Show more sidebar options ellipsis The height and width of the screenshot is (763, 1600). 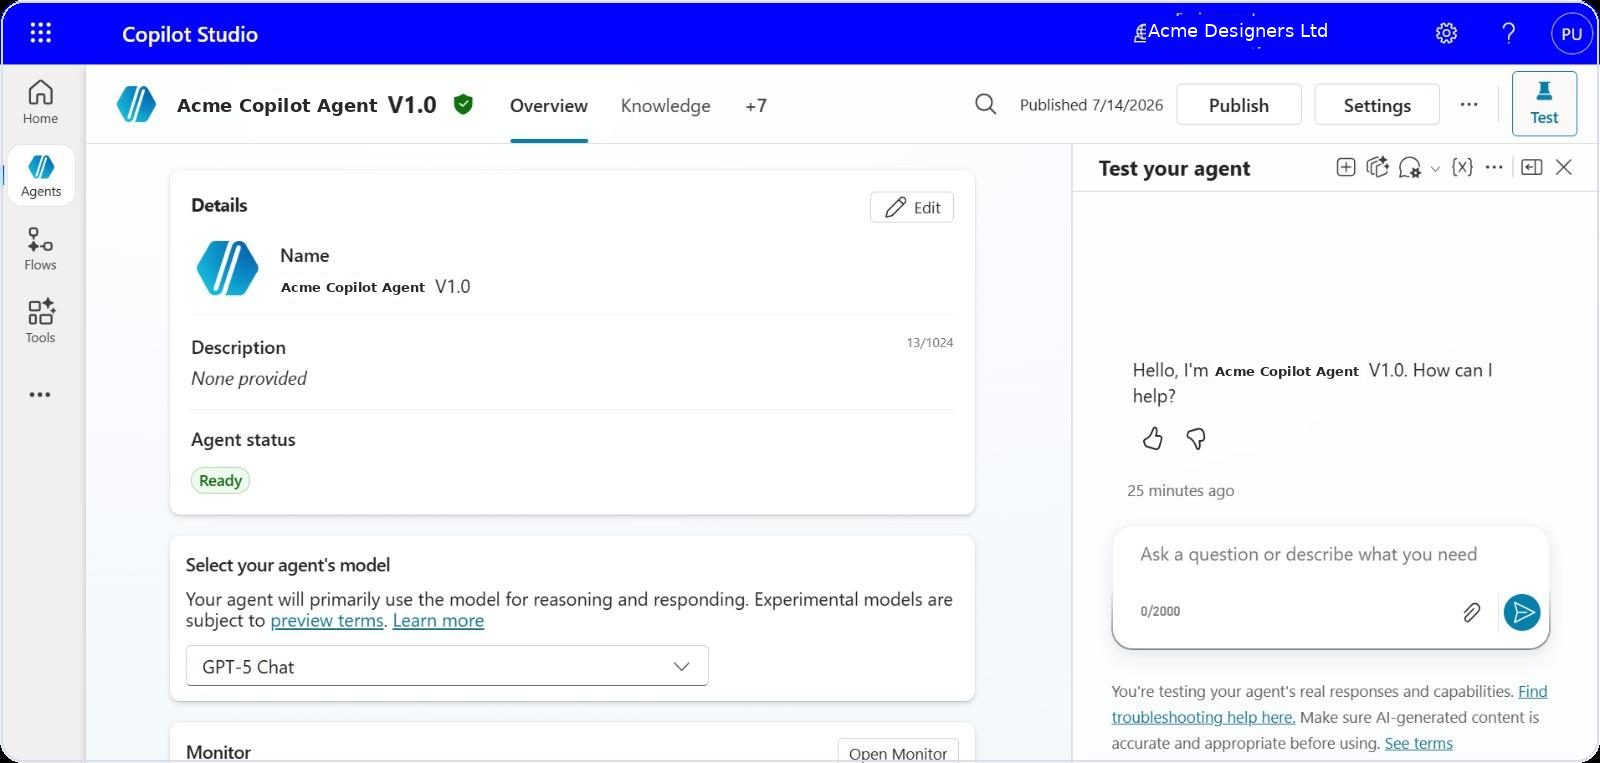tap(40, 395)
